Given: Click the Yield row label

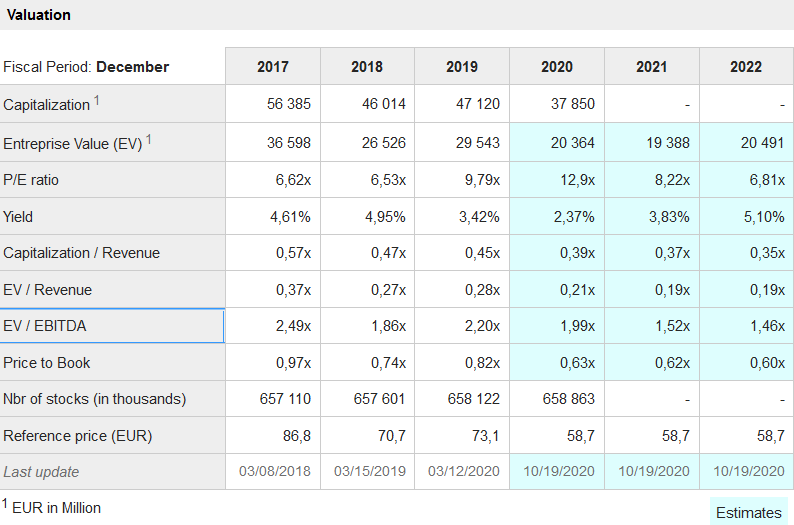Looking at the screenshot, I should (x=18, y=216).
